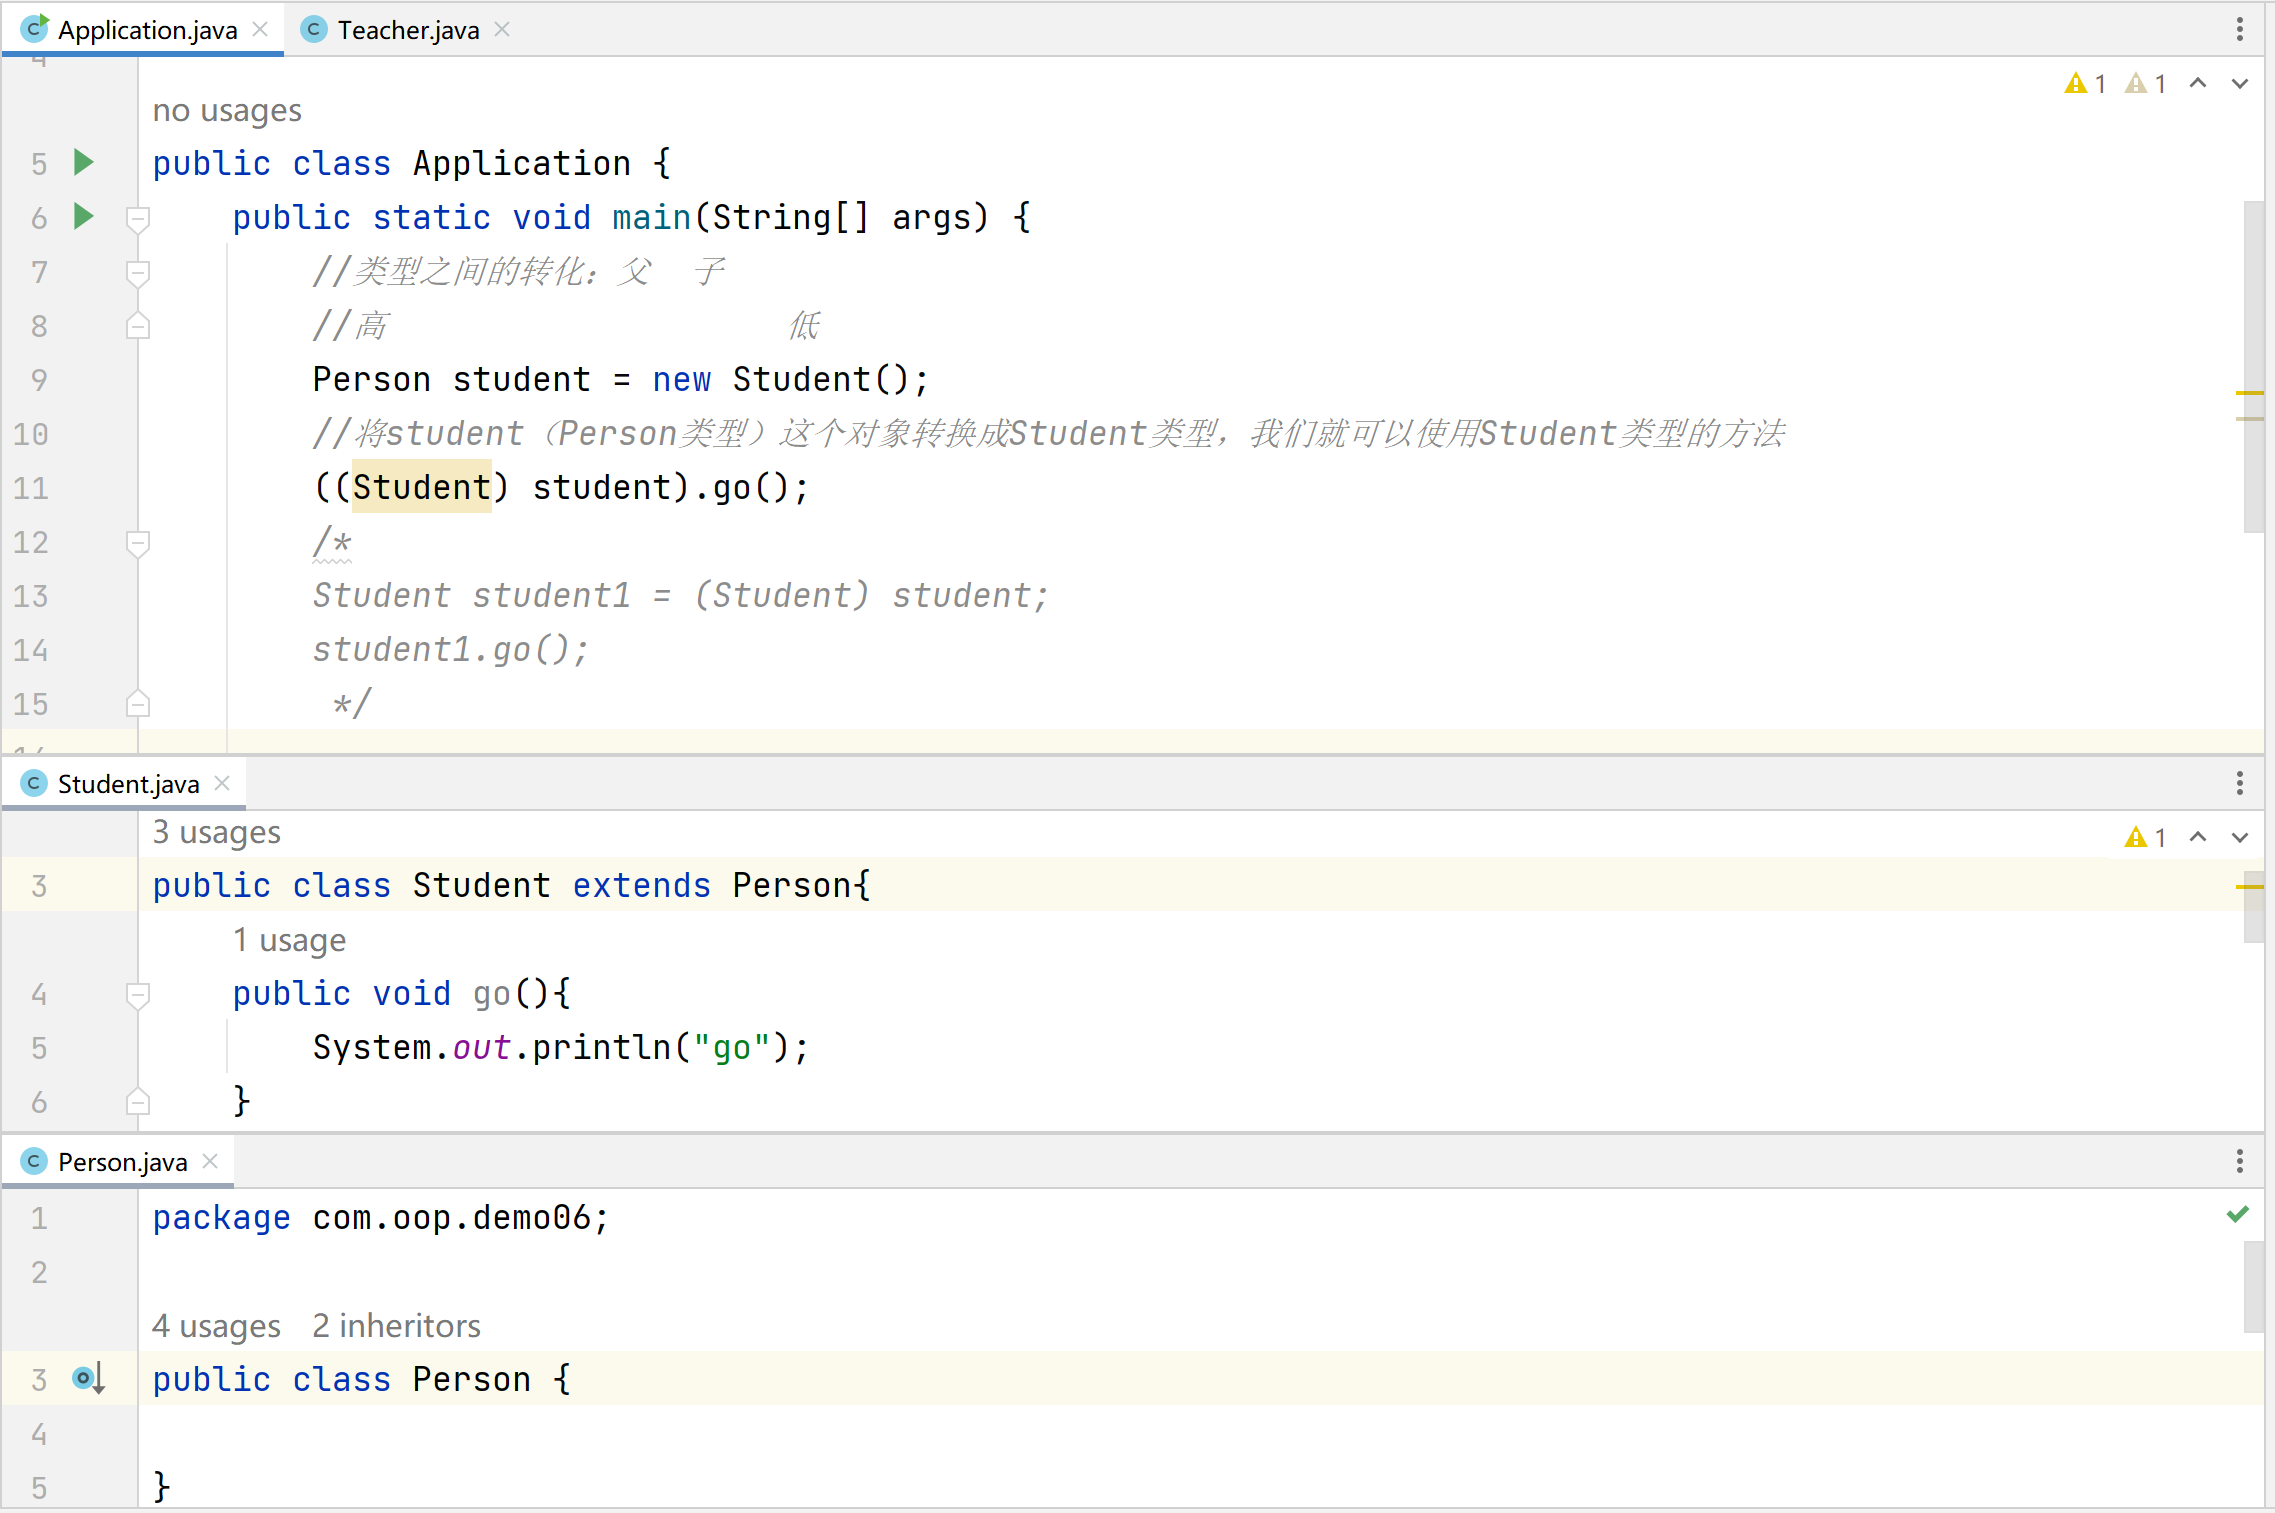Screen dimensions: 2275x1513
Task: Click the green checkmark in Person.java
Action: coord(2238,1214)
